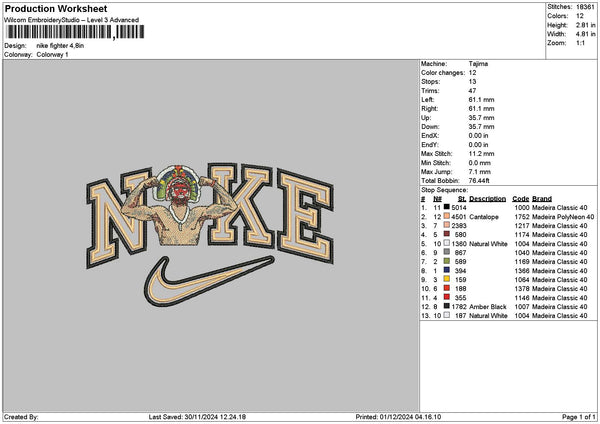Click the gray swatch beside 867 stitches
Viewport: 600px width, 424px height.
(x=447, y=252)
